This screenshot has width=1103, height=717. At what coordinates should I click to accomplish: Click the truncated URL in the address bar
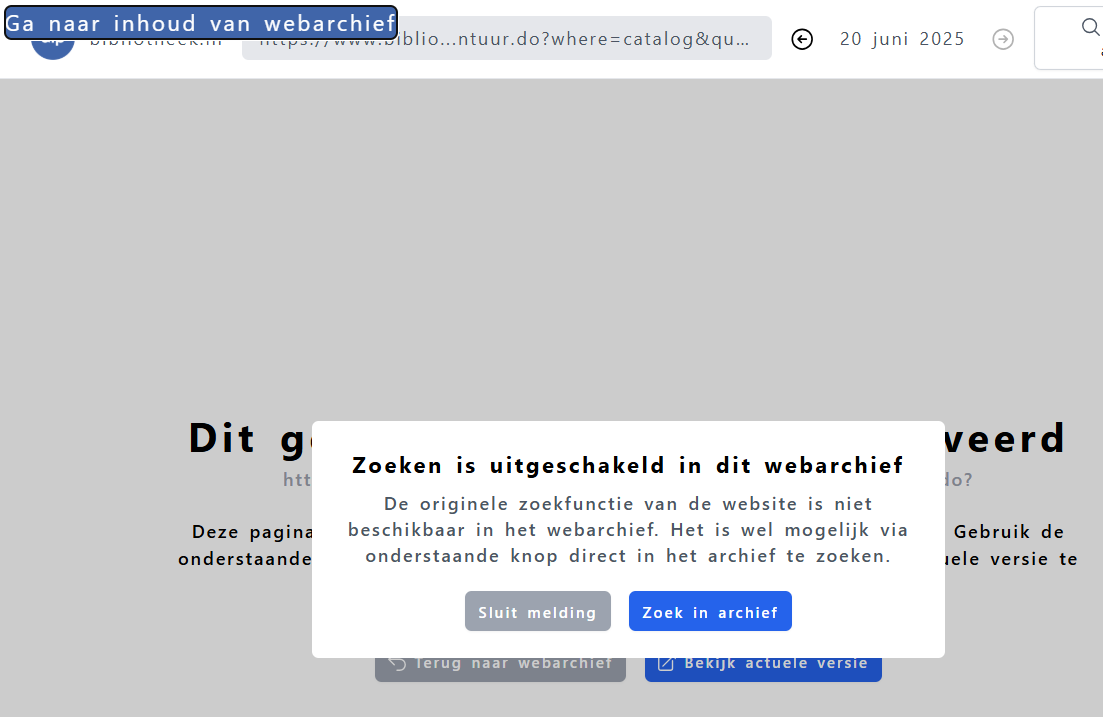[x=506, y=38]
